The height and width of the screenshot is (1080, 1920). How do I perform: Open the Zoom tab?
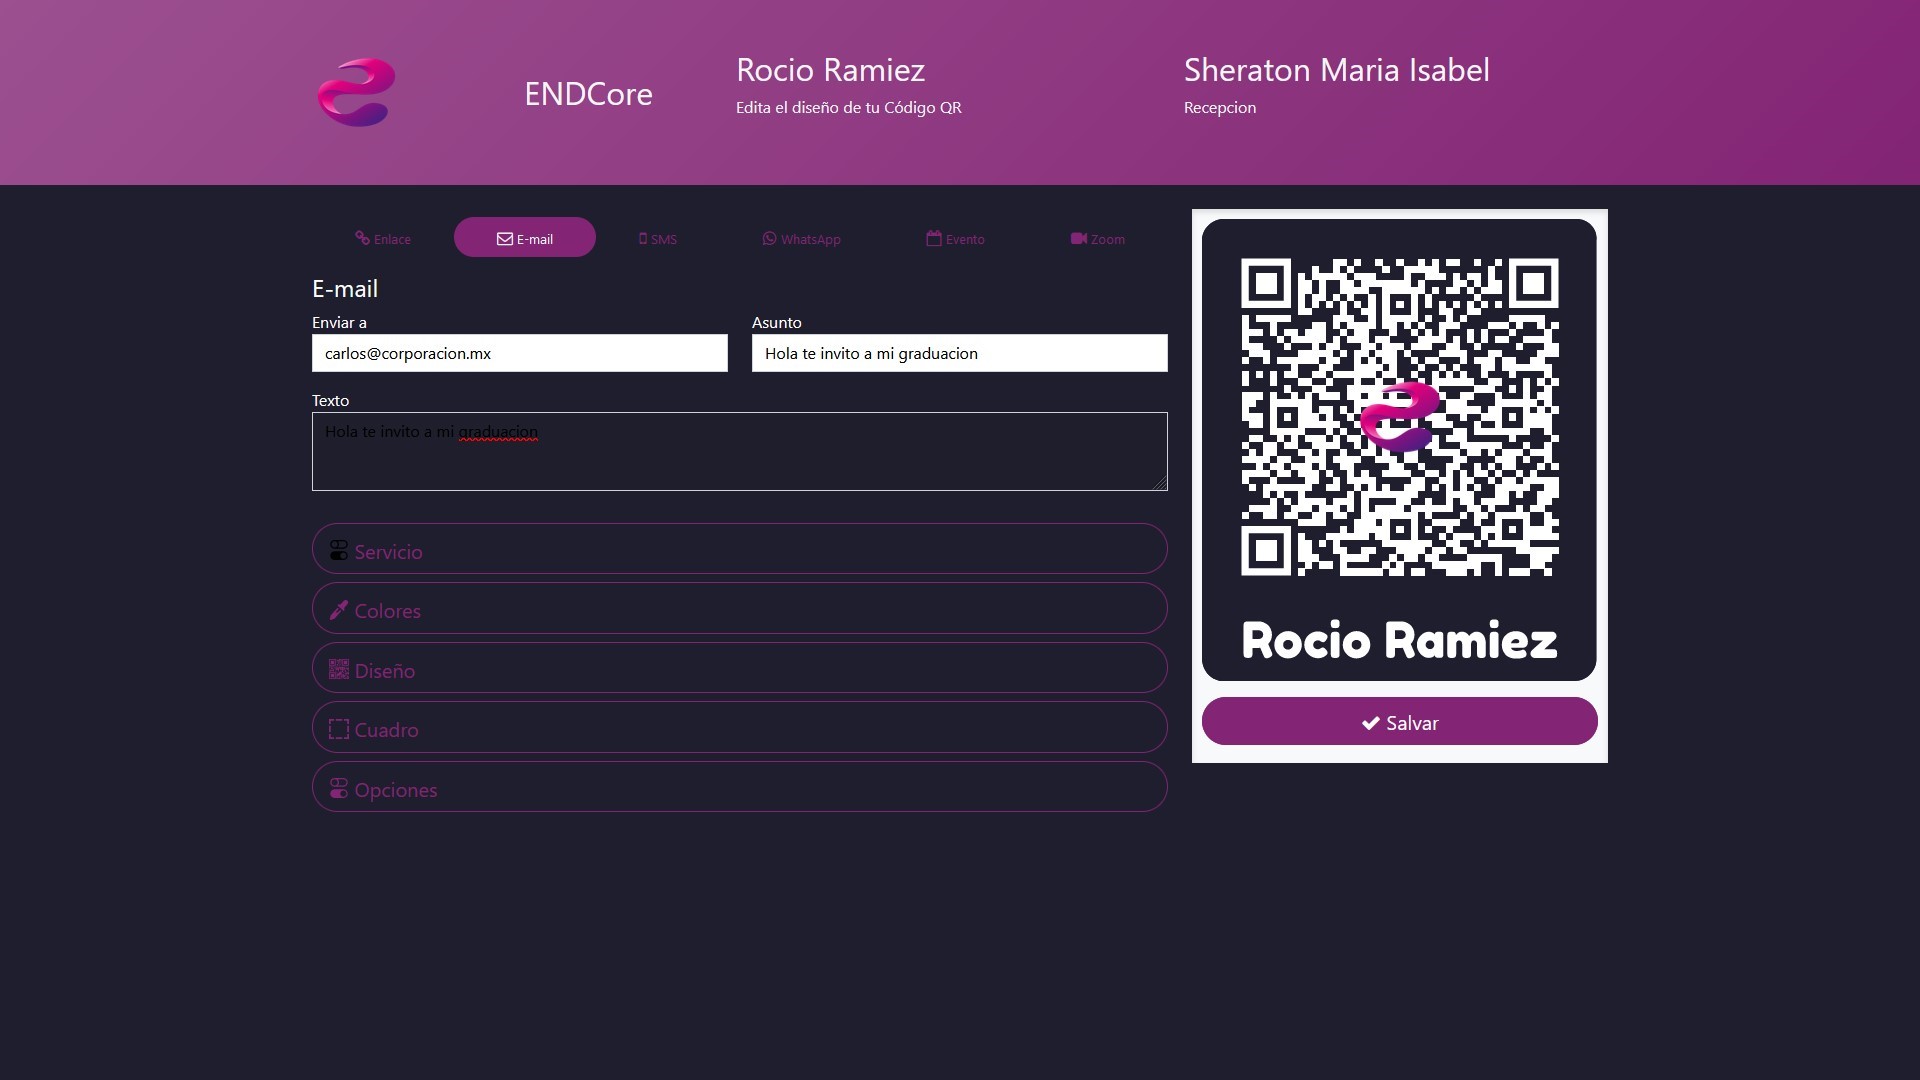(x=1097, y=239)
